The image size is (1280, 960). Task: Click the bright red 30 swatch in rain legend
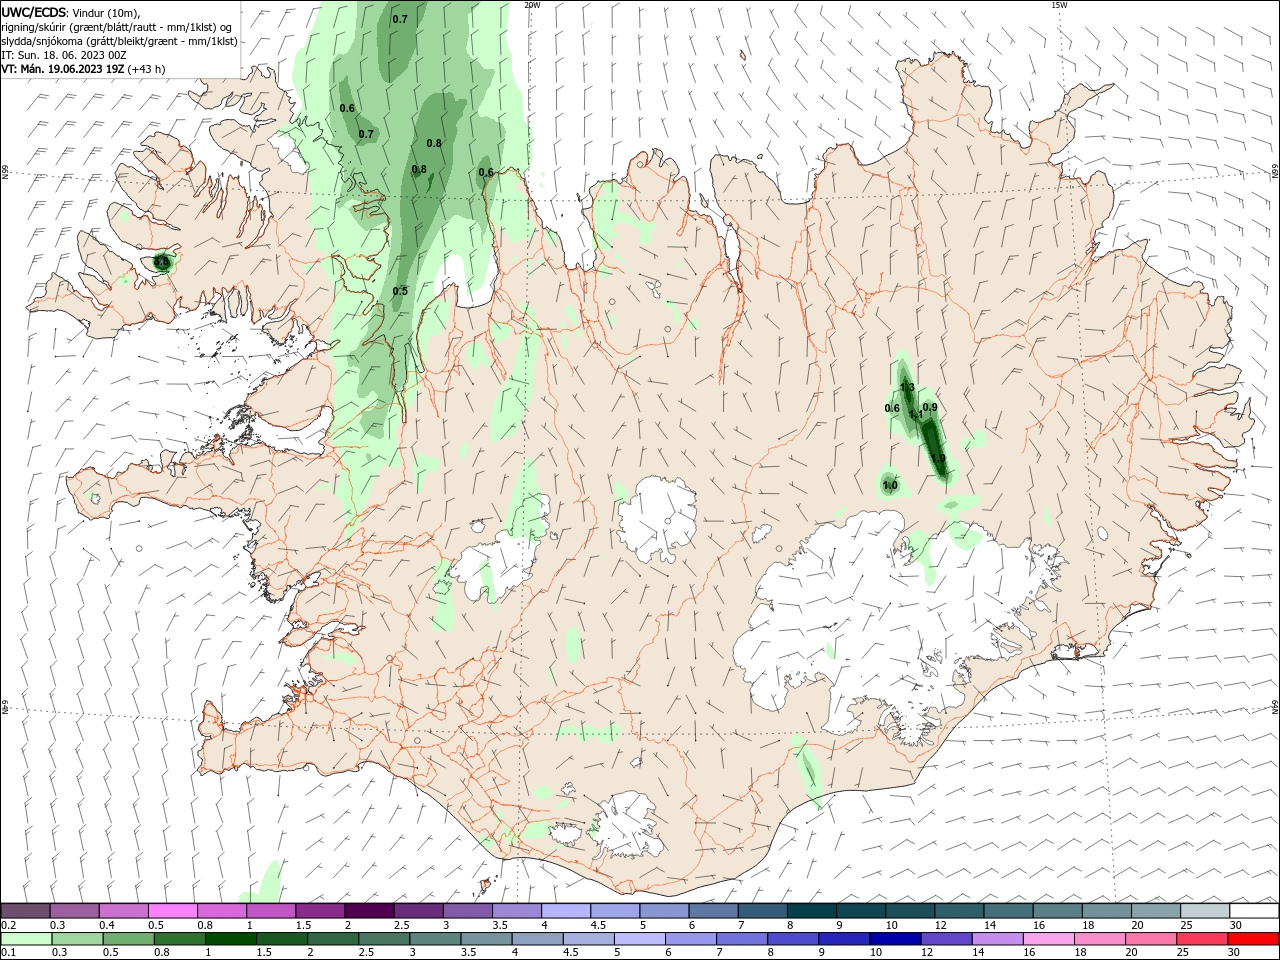point(1254,939)
